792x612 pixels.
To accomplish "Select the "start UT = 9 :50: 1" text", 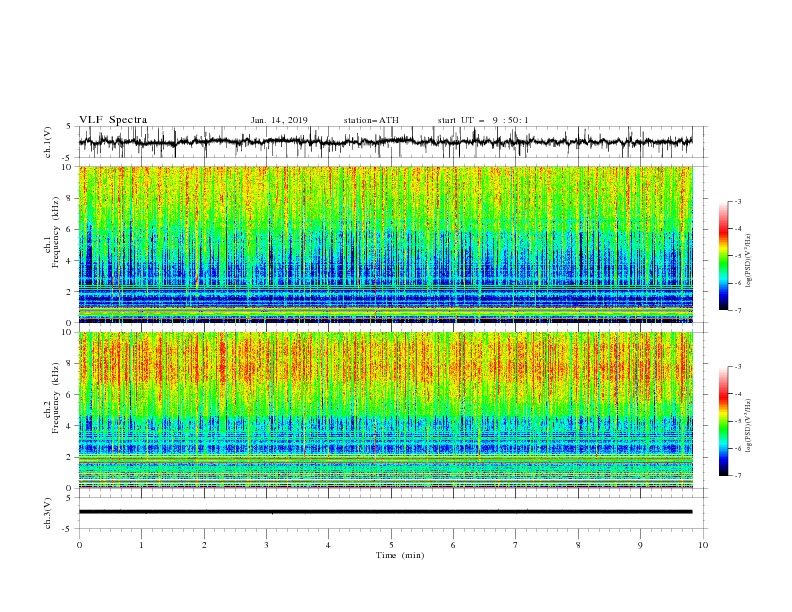I will point(483,120).
